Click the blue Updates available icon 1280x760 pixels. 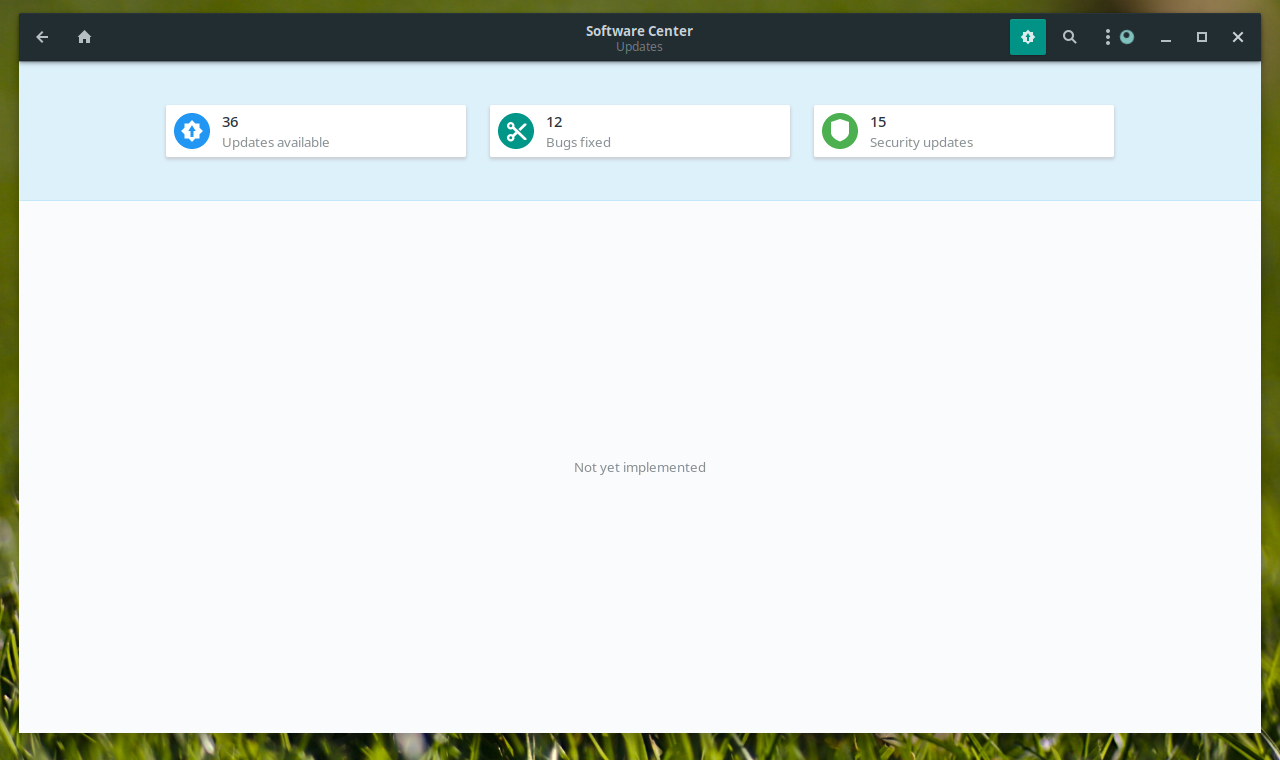[x=191, y=131]
